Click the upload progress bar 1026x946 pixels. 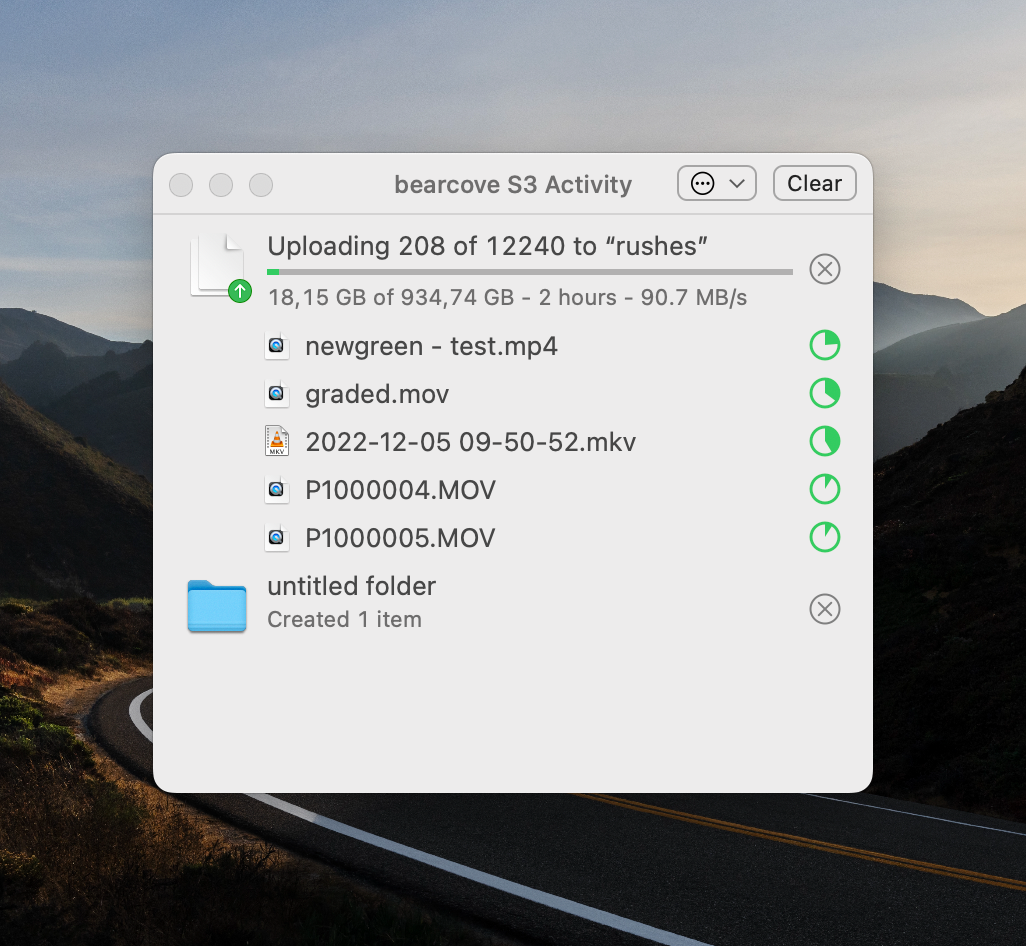529,272
